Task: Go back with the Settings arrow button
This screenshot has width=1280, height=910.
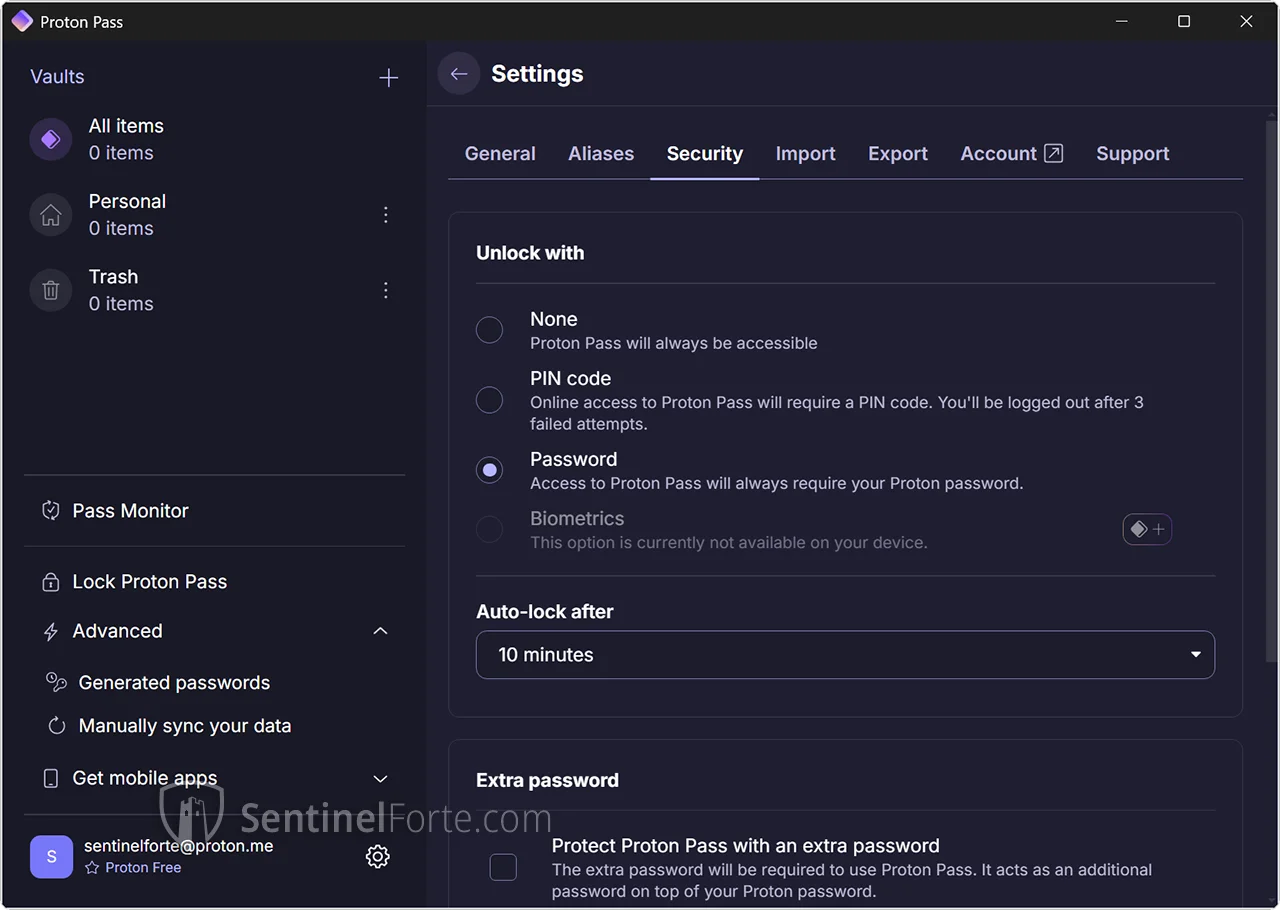Action: (459, 74)
